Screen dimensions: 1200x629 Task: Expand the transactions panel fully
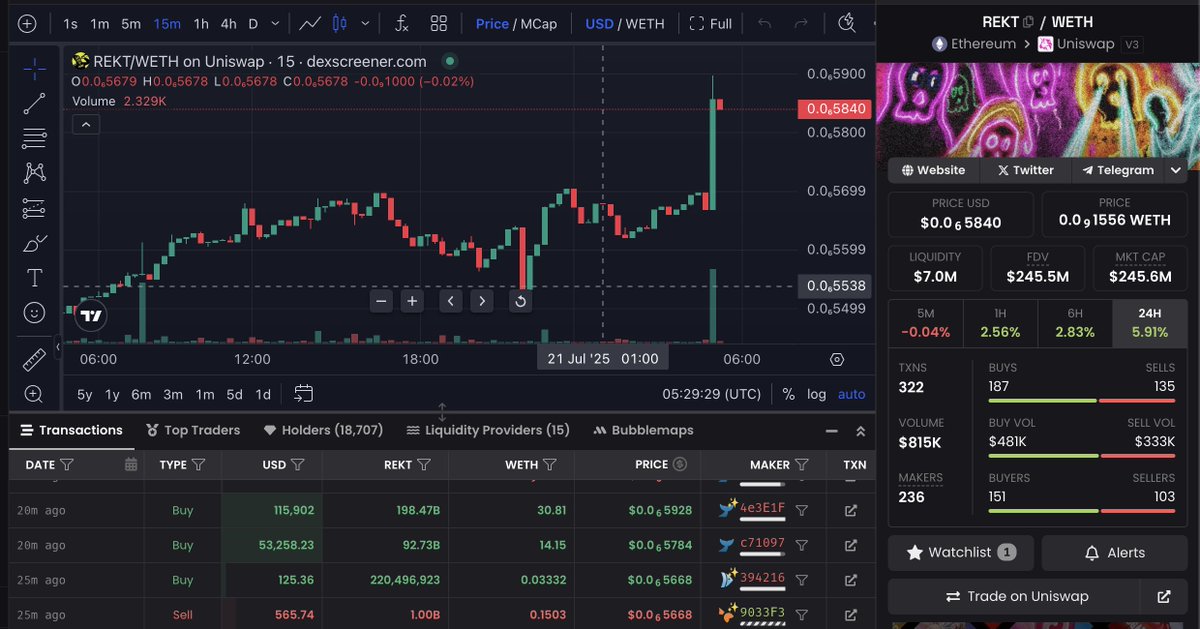point(860,431)
